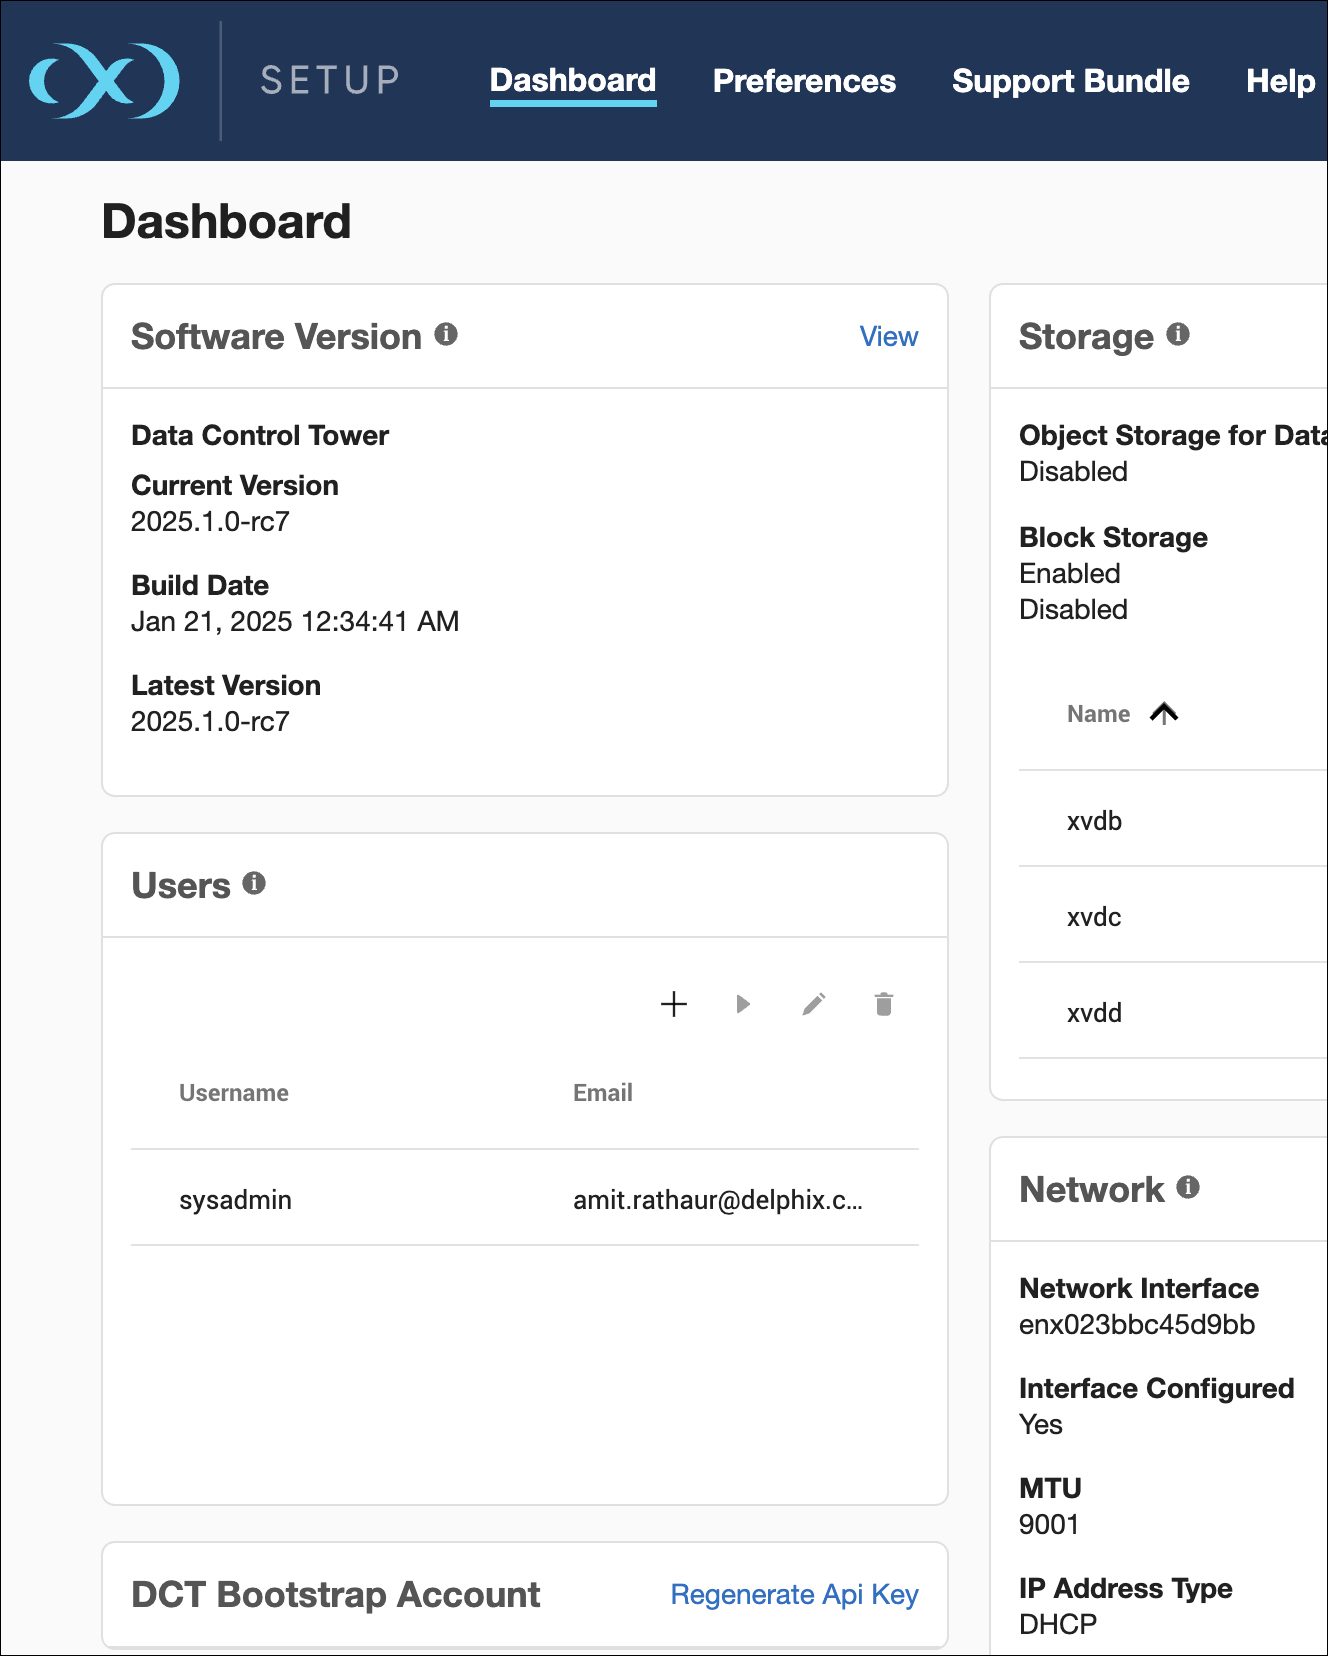Image resolution: width=1328 pixels, height=1656 pixels.
Task: Click the View link in Software Version
Action: [888, 337]
